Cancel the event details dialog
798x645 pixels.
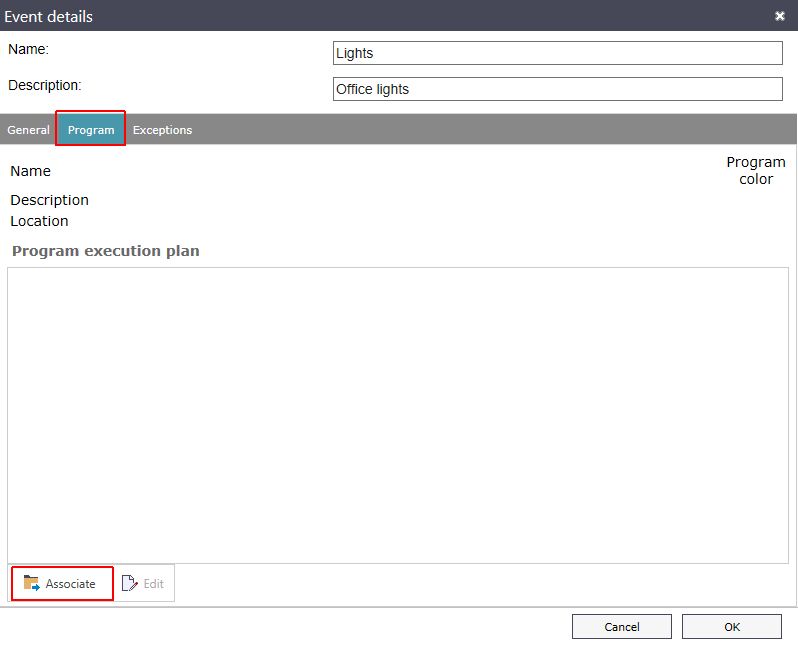(x=621, y=627)
